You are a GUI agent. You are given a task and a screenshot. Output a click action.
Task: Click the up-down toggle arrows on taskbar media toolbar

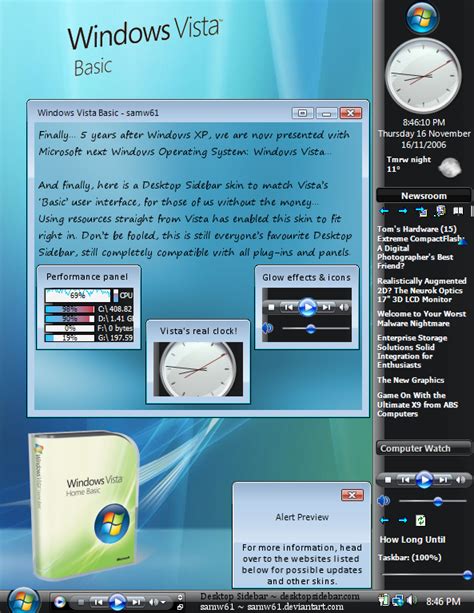click(180, 597)
